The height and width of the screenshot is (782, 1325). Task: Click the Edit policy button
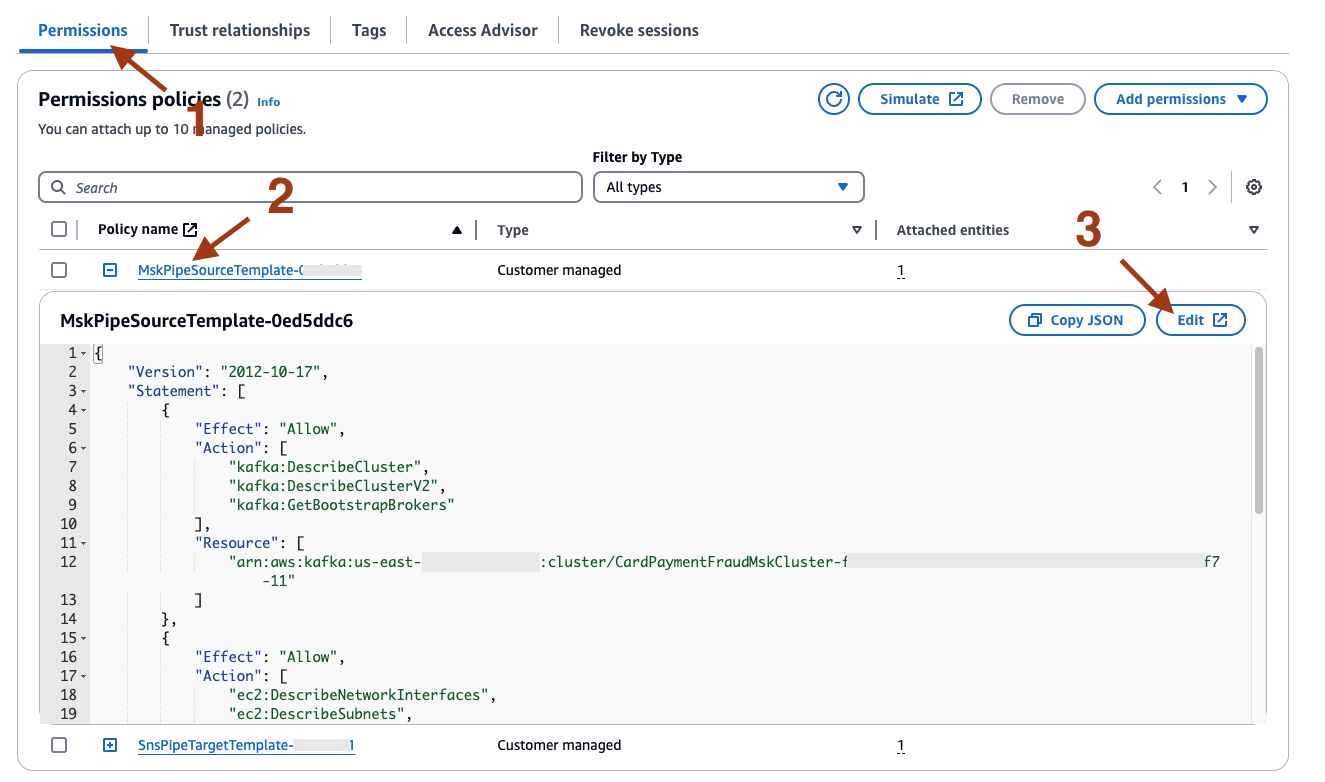click(1201, 320)
